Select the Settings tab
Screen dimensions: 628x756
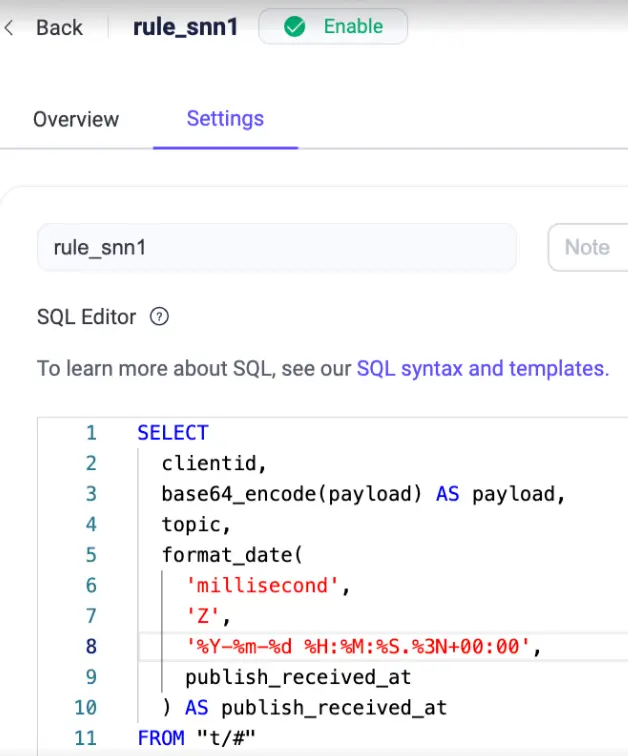point(225,119)
